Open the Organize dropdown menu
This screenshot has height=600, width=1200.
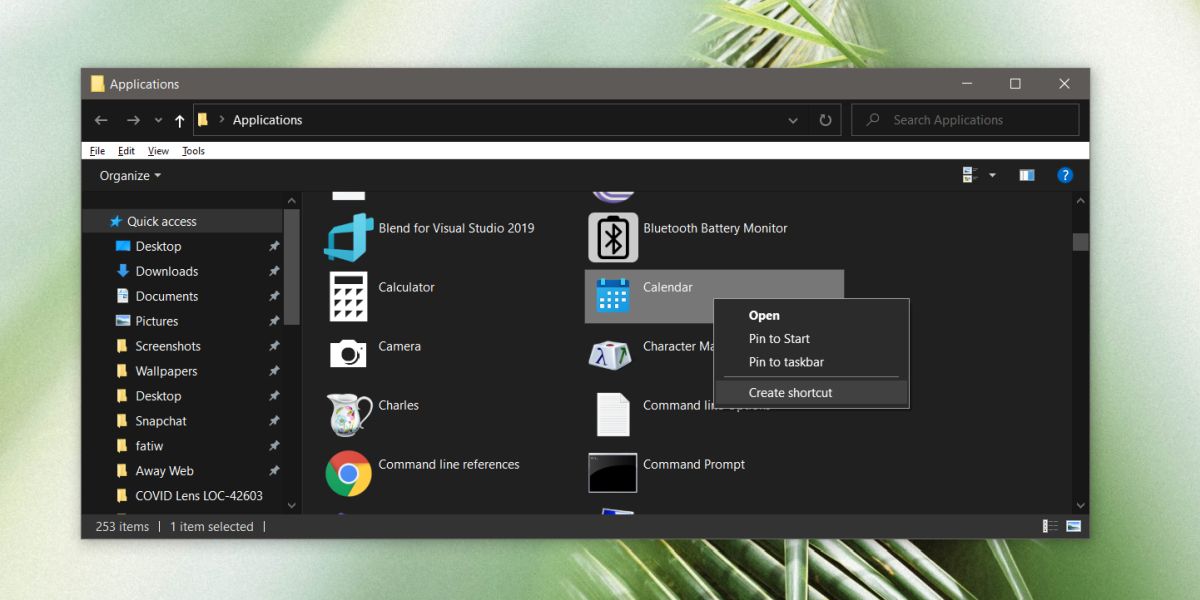(130, 176)
